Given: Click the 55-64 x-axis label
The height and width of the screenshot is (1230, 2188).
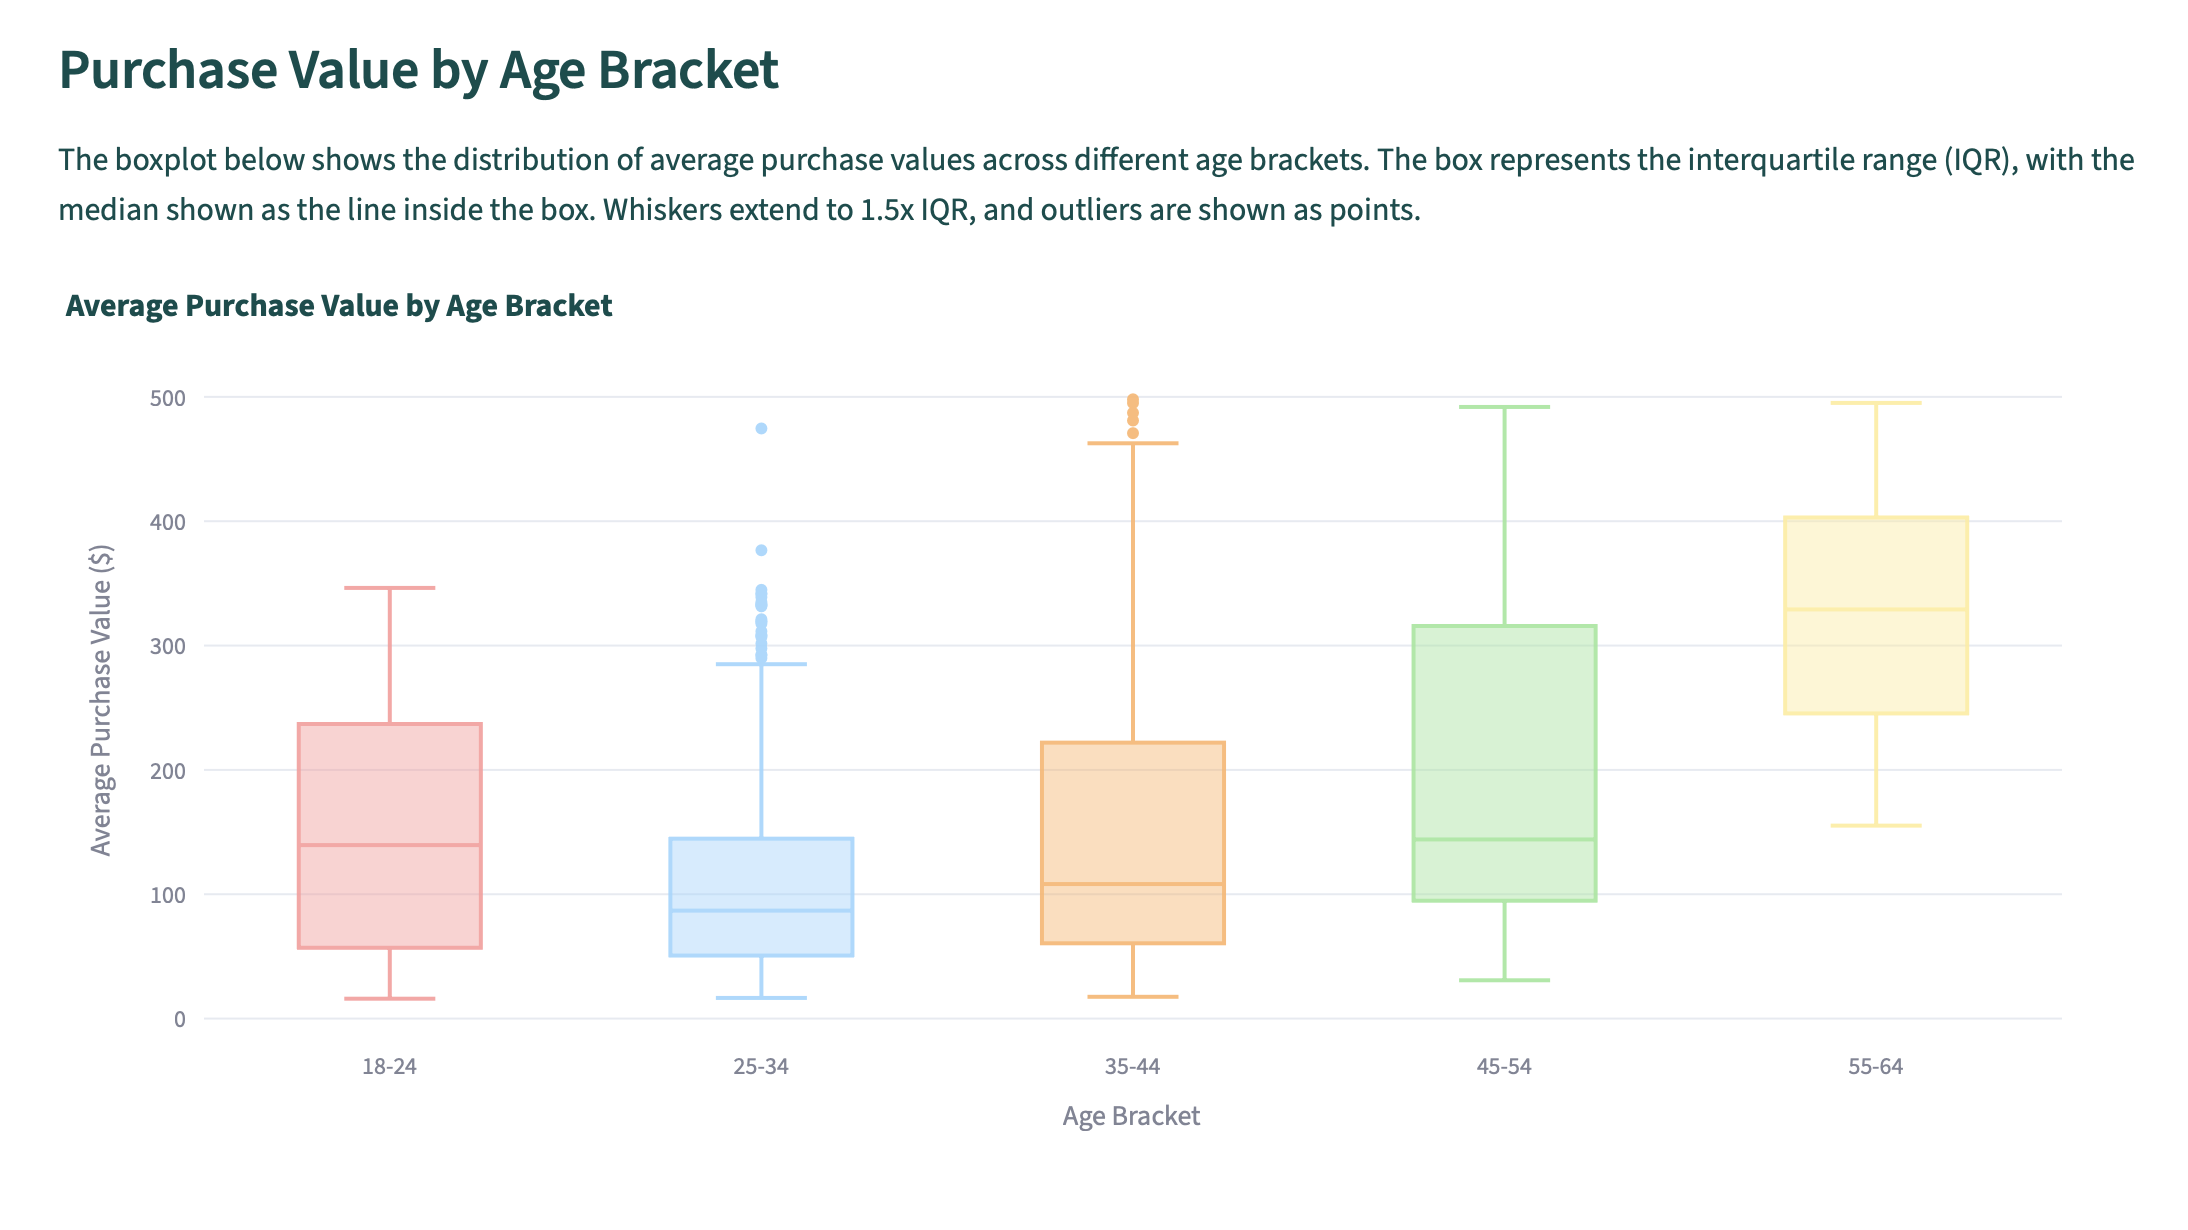Looking at the screenshot, I should tap(1875, 1067).
